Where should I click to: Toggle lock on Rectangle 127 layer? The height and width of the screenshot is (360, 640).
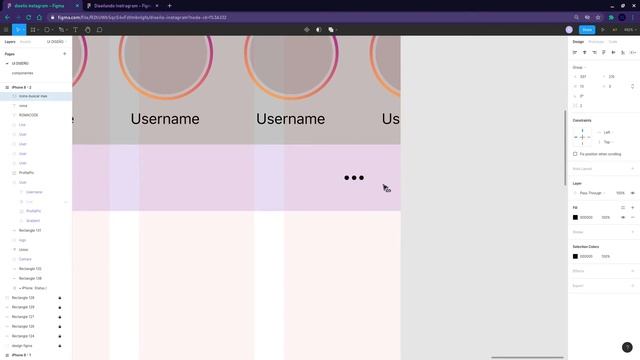[60, 317]
